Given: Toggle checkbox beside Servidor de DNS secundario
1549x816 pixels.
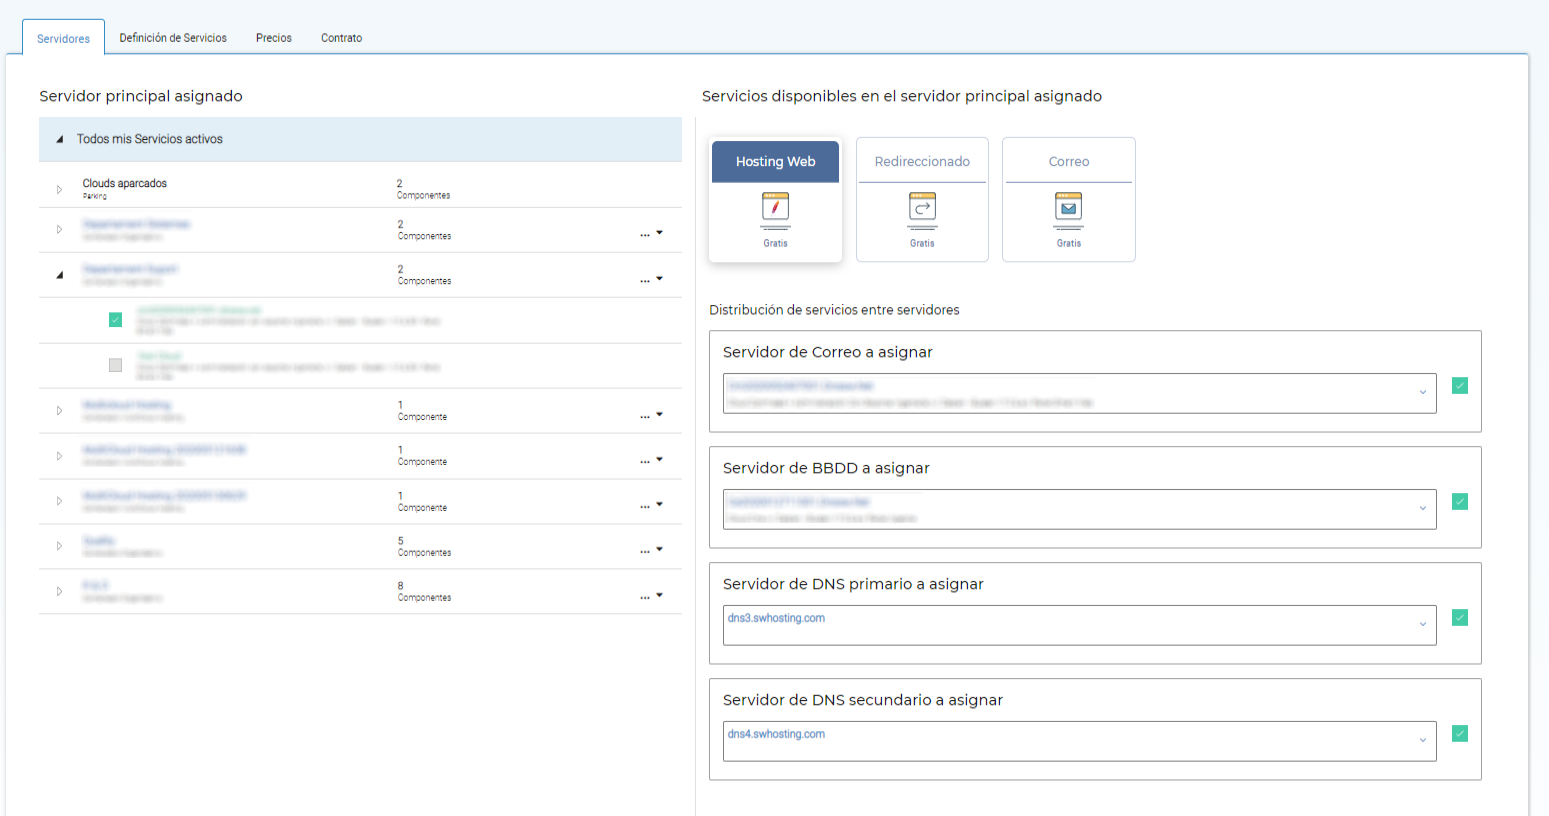Looking at the screenshot, I should click(x=1460, y=734).
